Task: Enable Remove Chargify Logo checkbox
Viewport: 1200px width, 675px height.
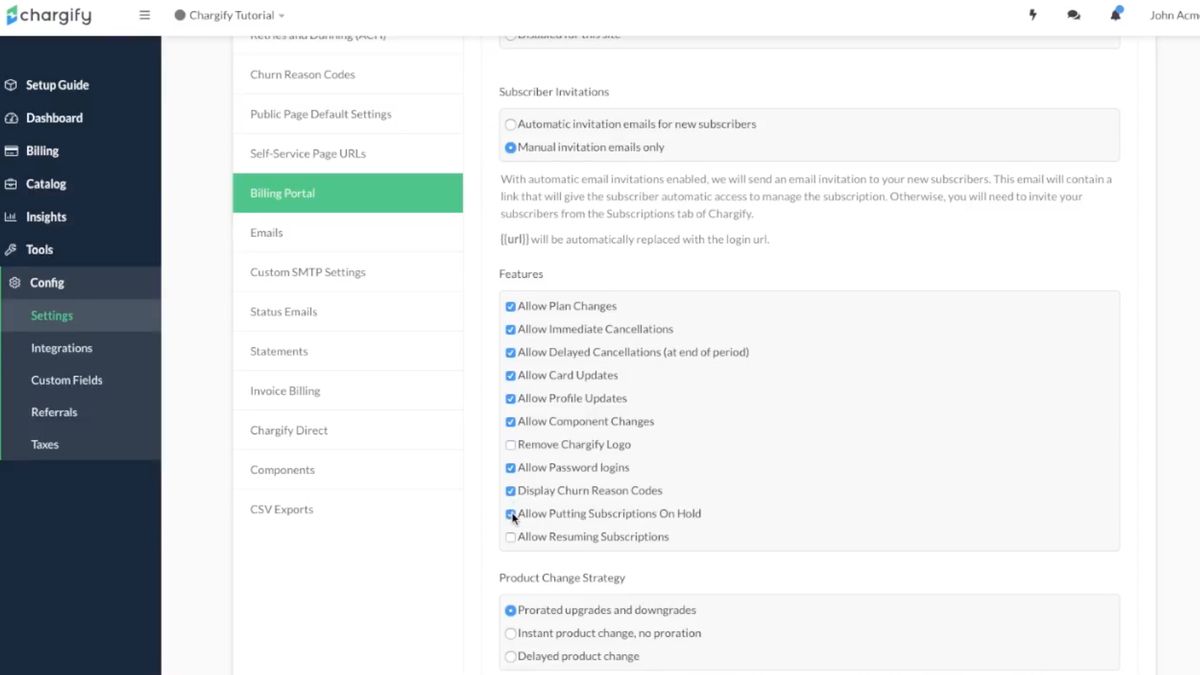Action: click(x=511, y=445)
